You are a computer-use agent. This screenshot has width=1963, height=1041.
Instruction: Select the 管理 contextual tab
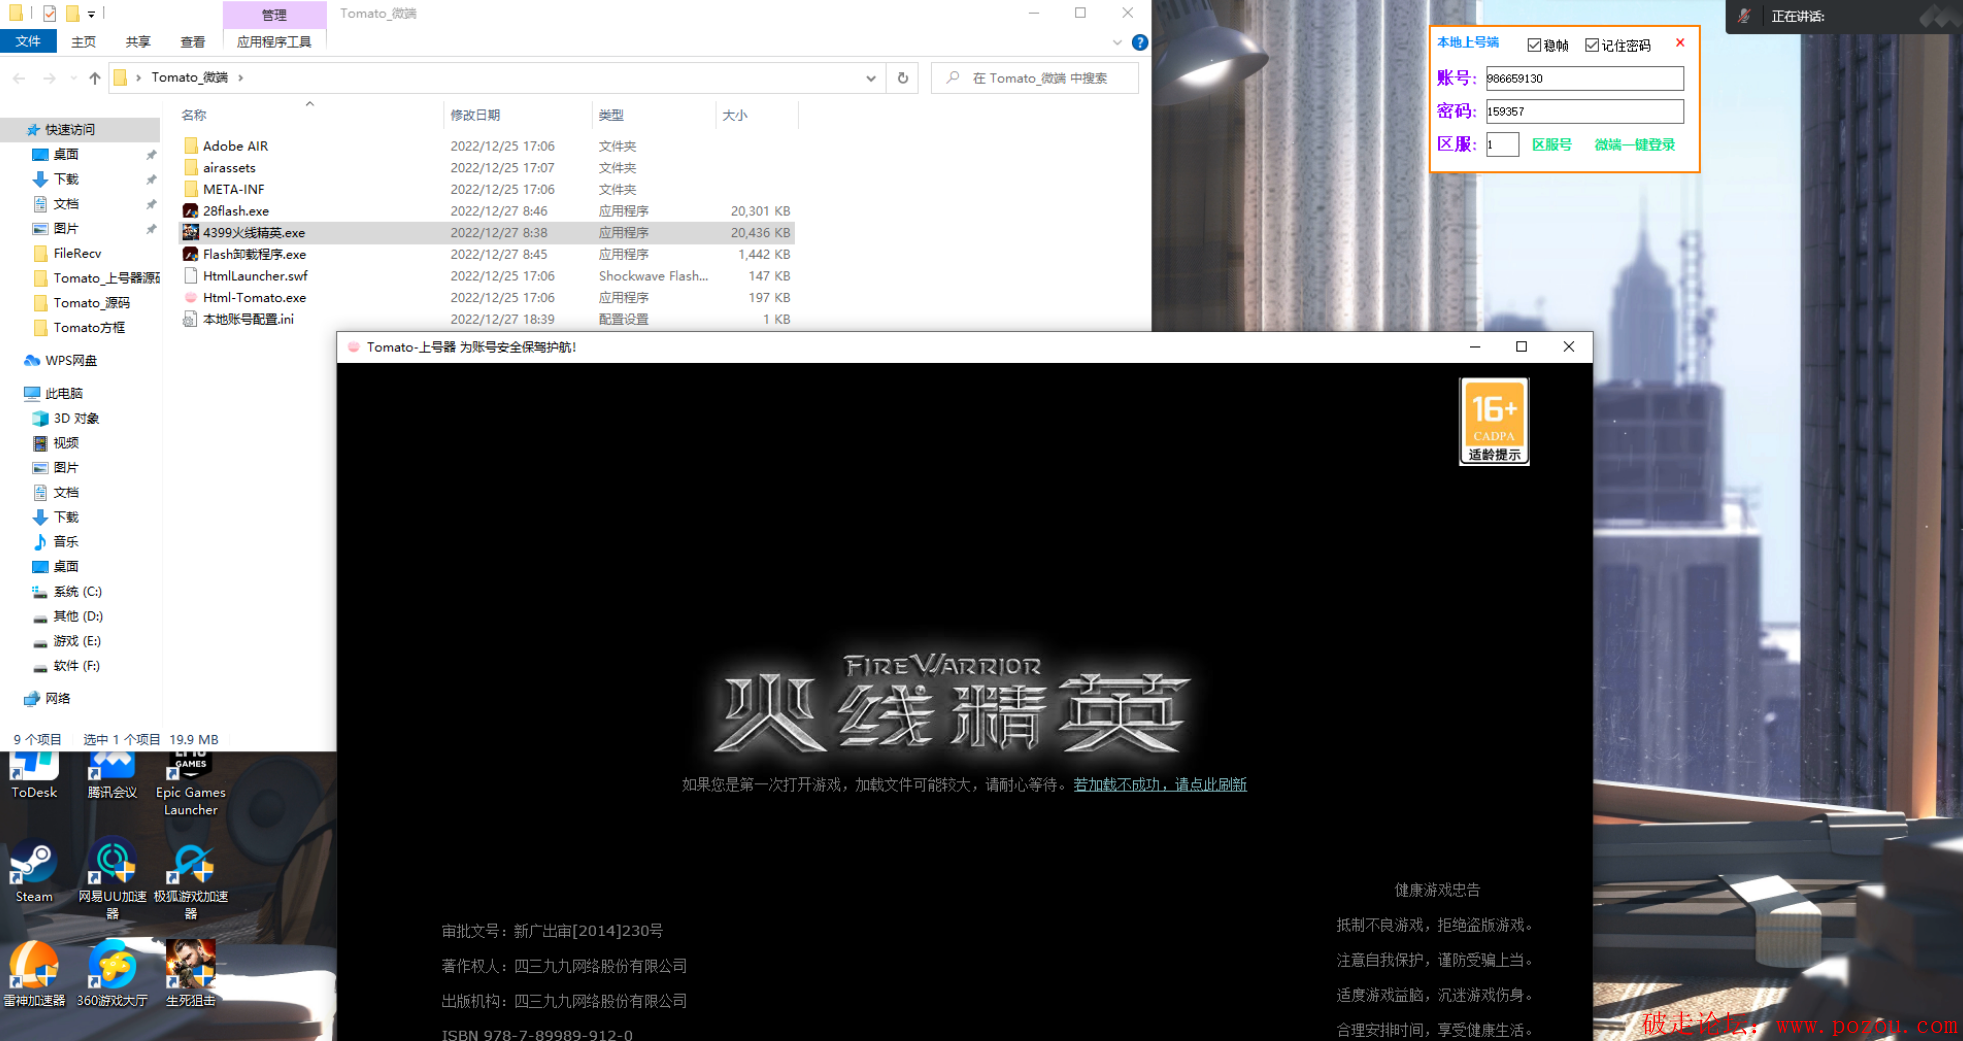[274, 14]
